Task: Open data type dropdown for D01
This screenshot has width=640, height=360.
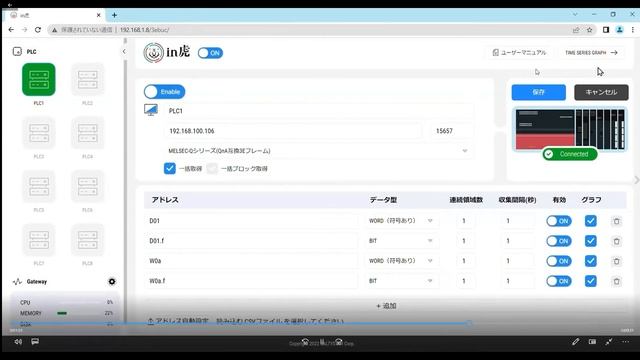Action: coord(402,221)
